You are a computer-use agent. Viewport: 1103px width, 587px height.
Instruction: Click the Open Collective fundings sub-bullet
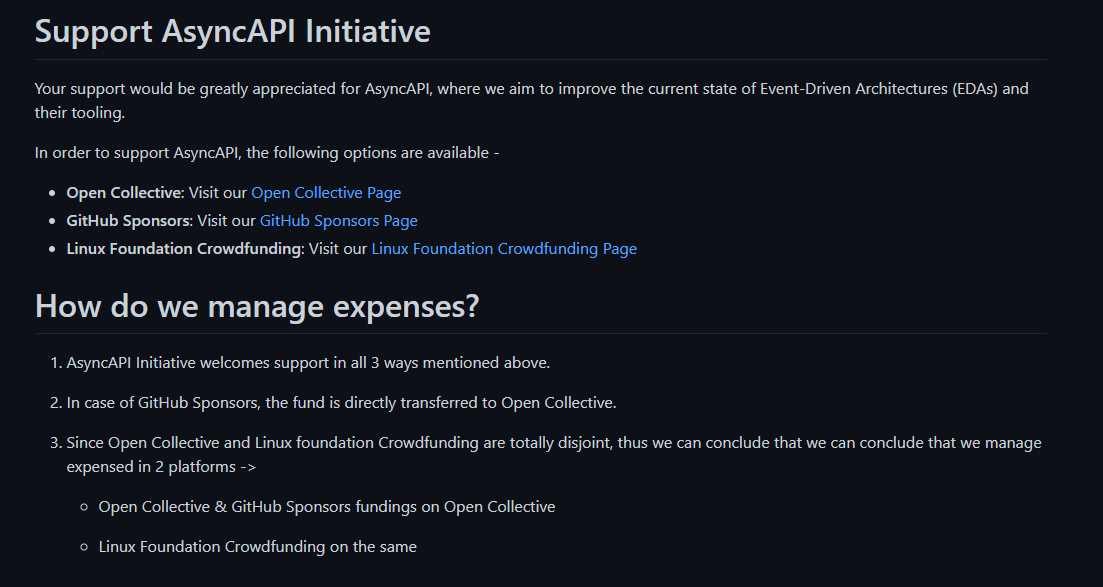coord(325,506)
